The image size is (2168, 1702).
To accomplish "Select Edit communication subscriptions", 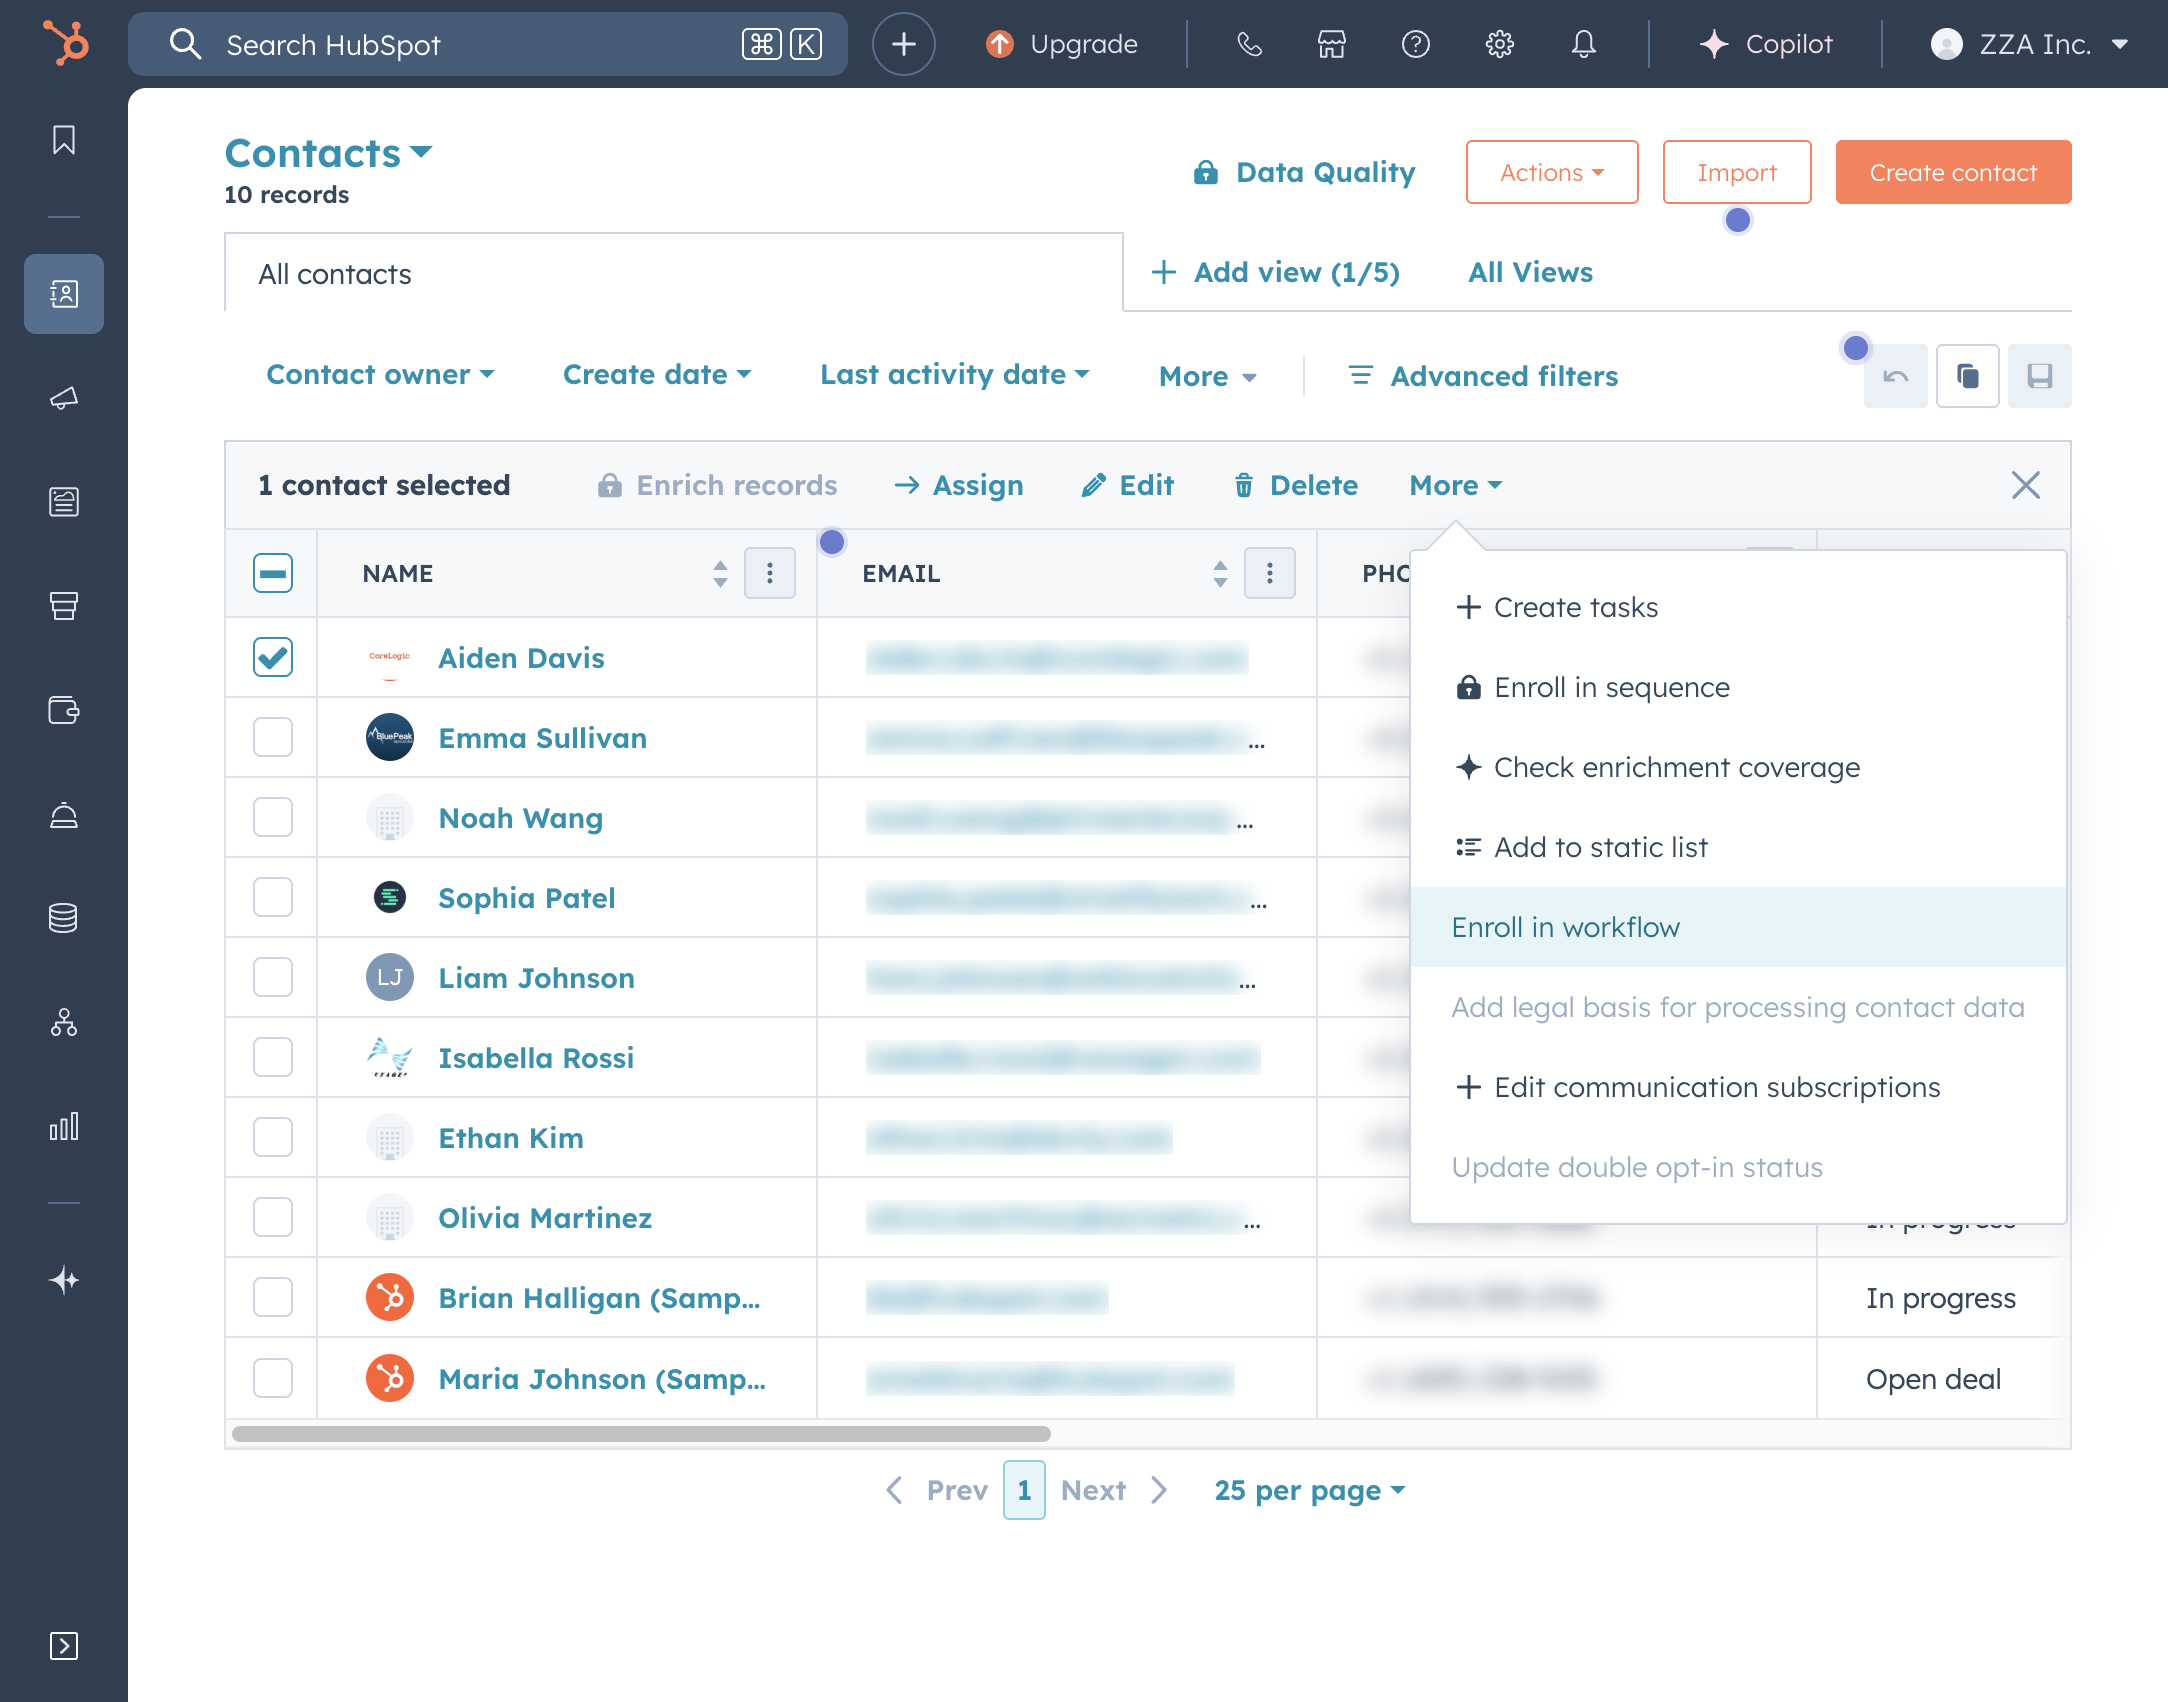I will (x=1738, y=1087).
